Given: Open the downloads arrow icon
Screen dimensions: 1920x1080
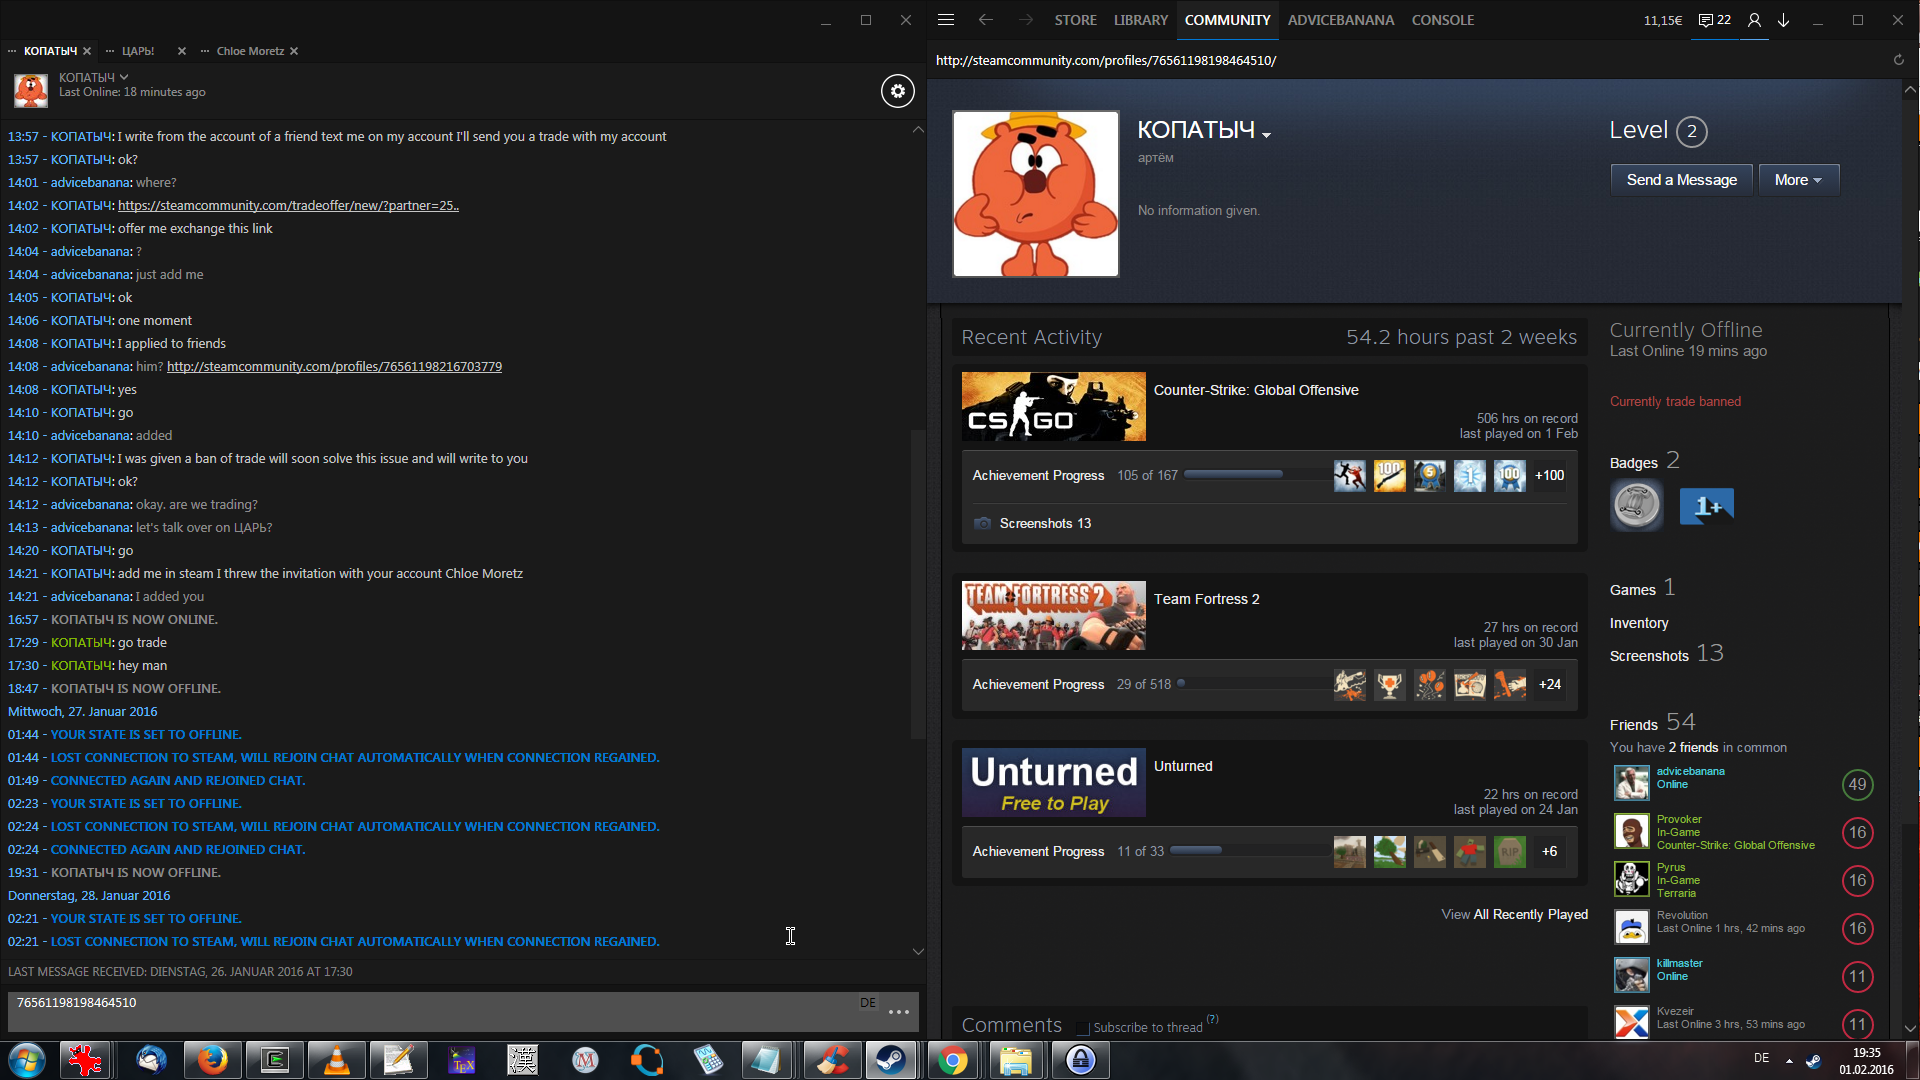Looking at the screenshot, I should 1783,20.
